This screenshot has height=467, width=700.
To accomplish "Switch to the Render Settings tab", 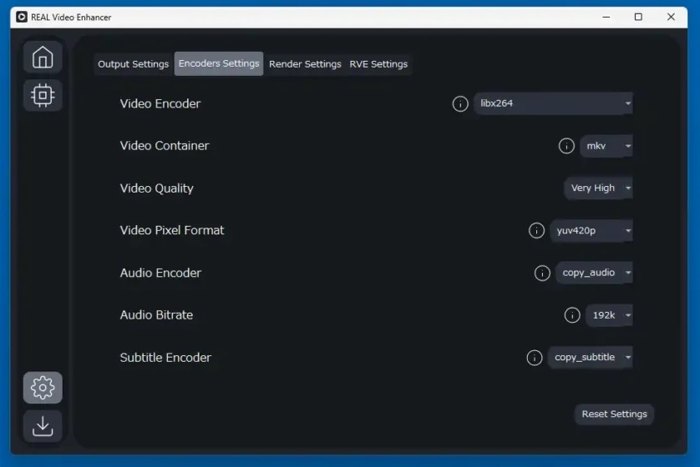I will (305, 64).
